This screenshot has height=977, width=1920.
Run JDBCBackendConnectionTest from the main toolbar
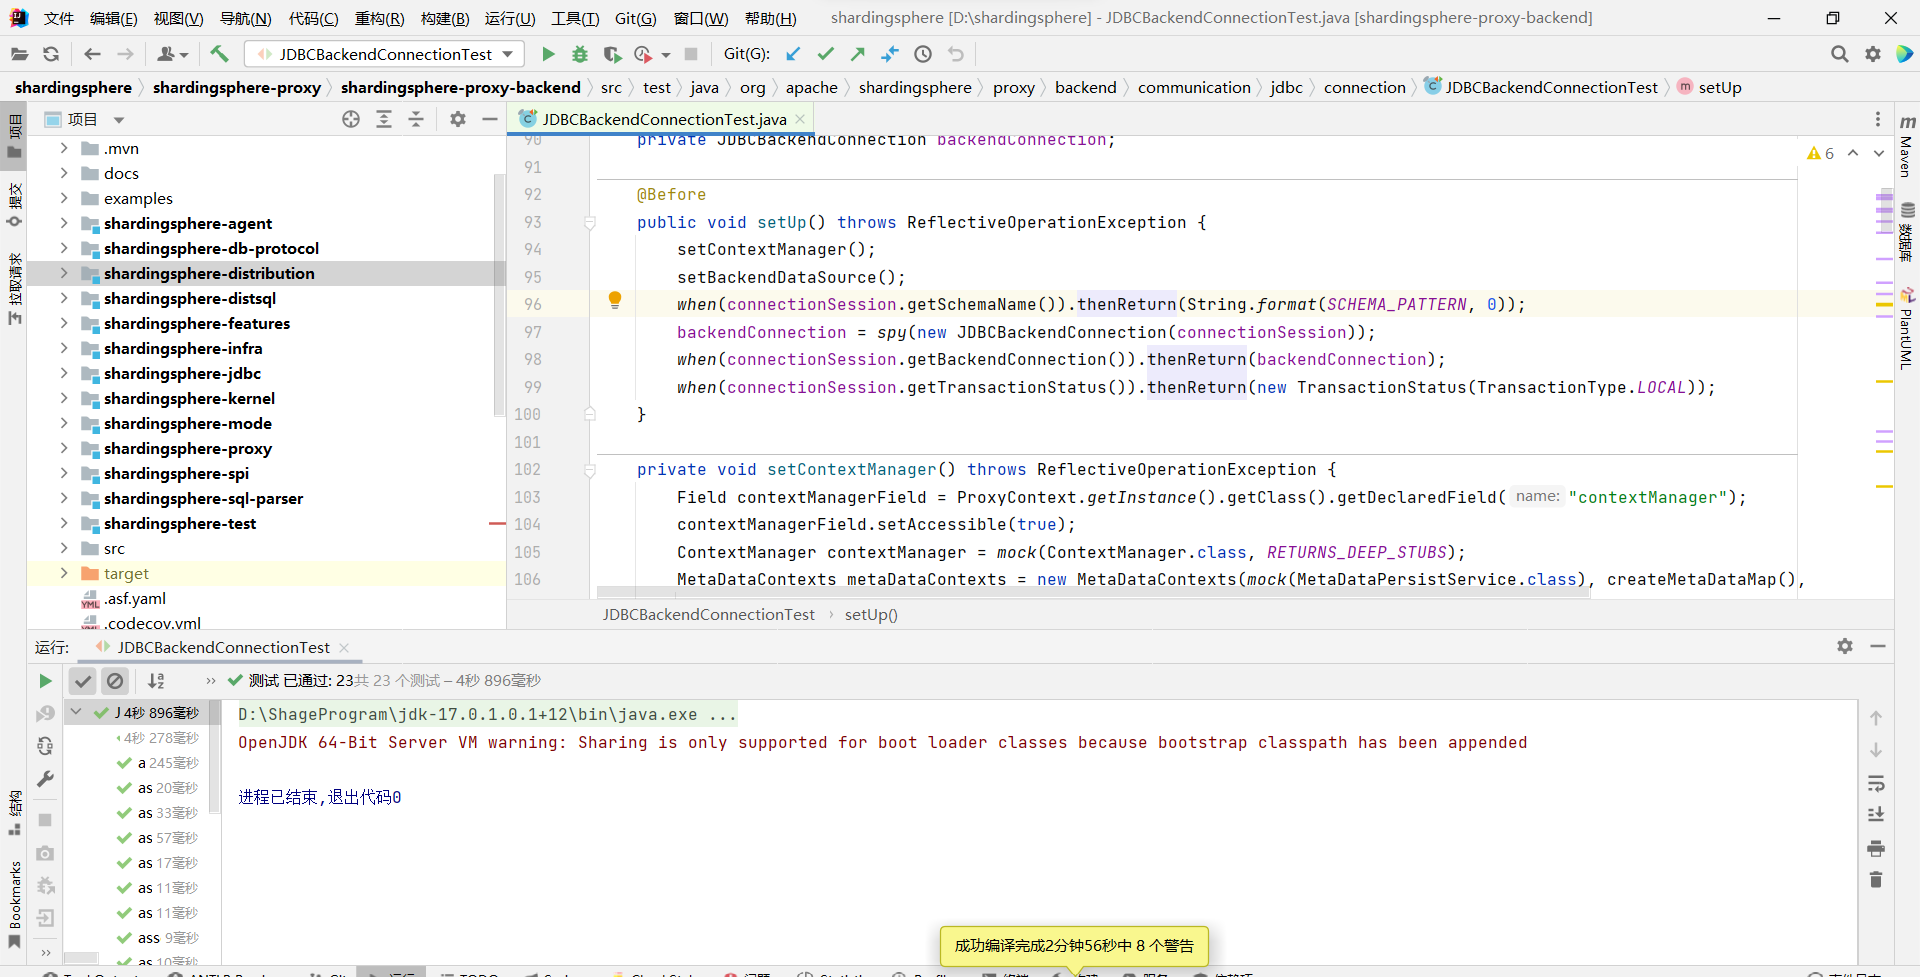point(548,54)
